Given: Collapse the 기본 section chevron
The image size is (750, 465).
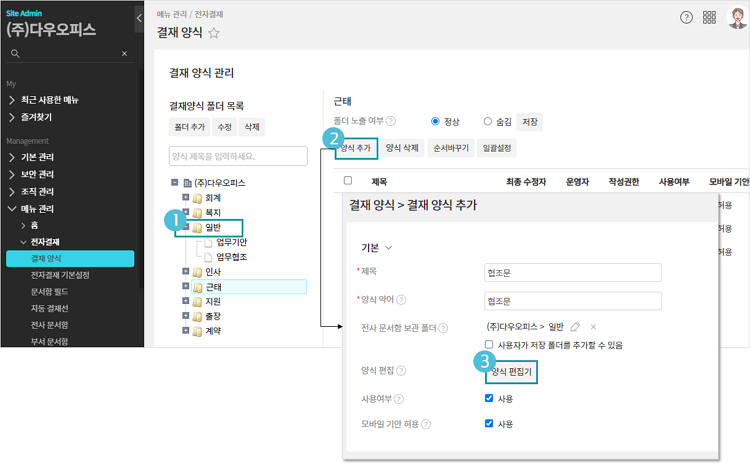Looking at the screenshot, I should [389, 247].
